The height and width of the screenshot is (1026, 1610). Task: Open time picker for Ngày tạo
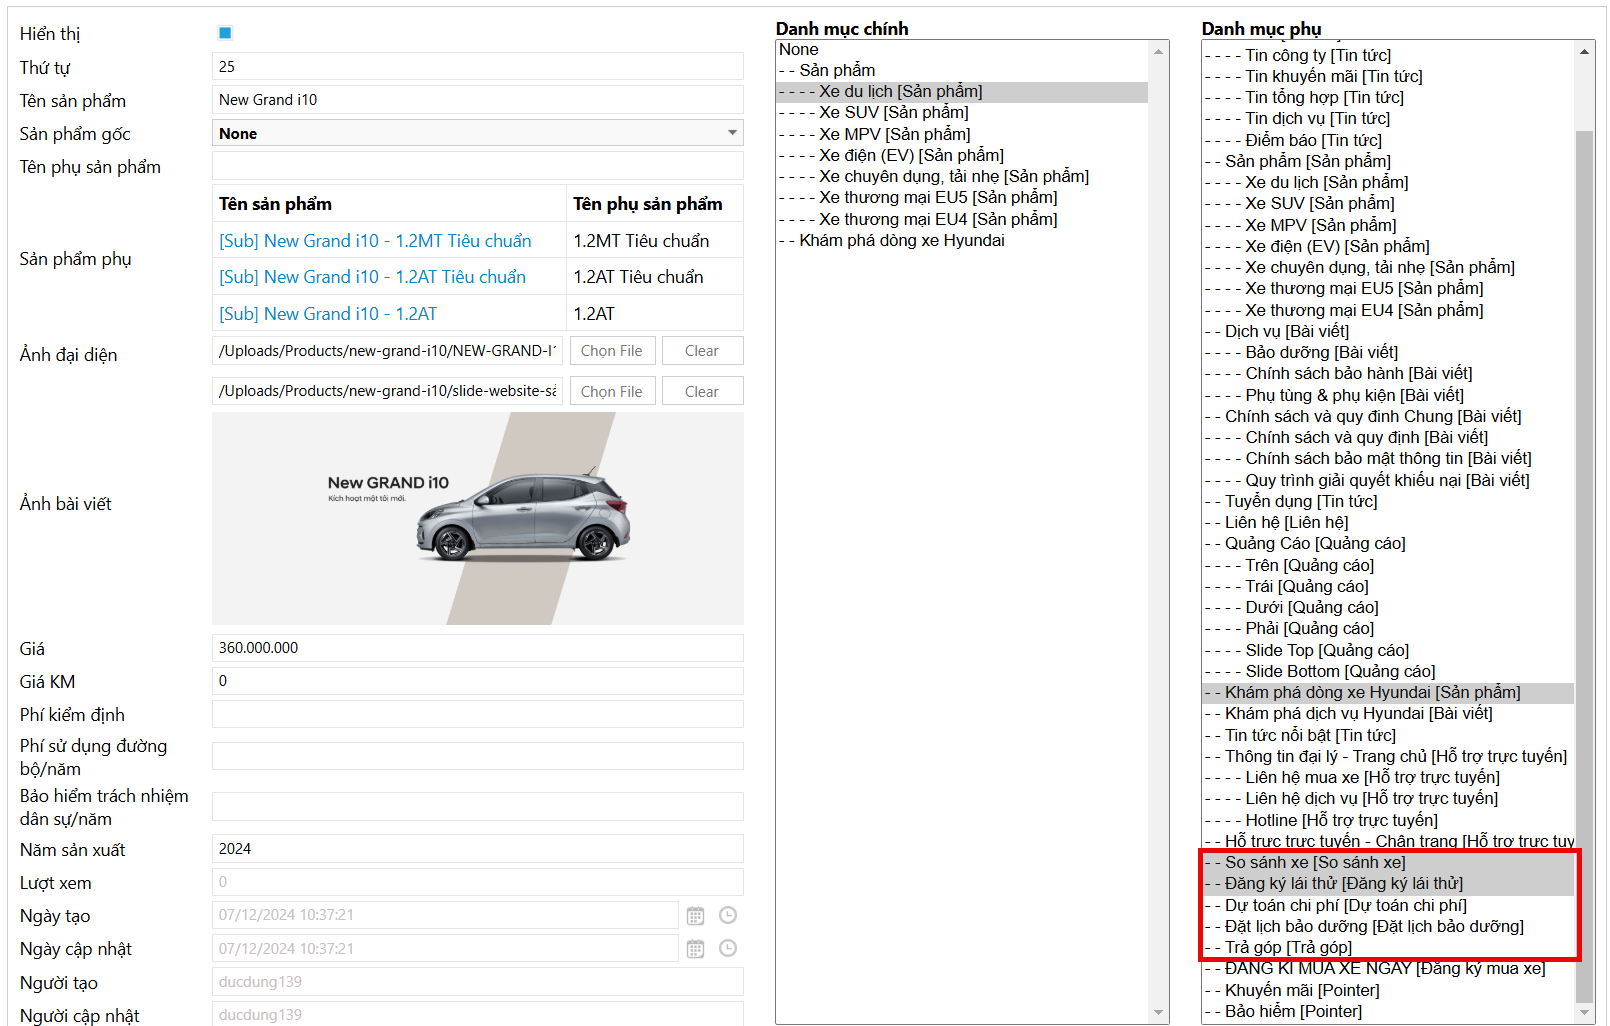(728, 916)
